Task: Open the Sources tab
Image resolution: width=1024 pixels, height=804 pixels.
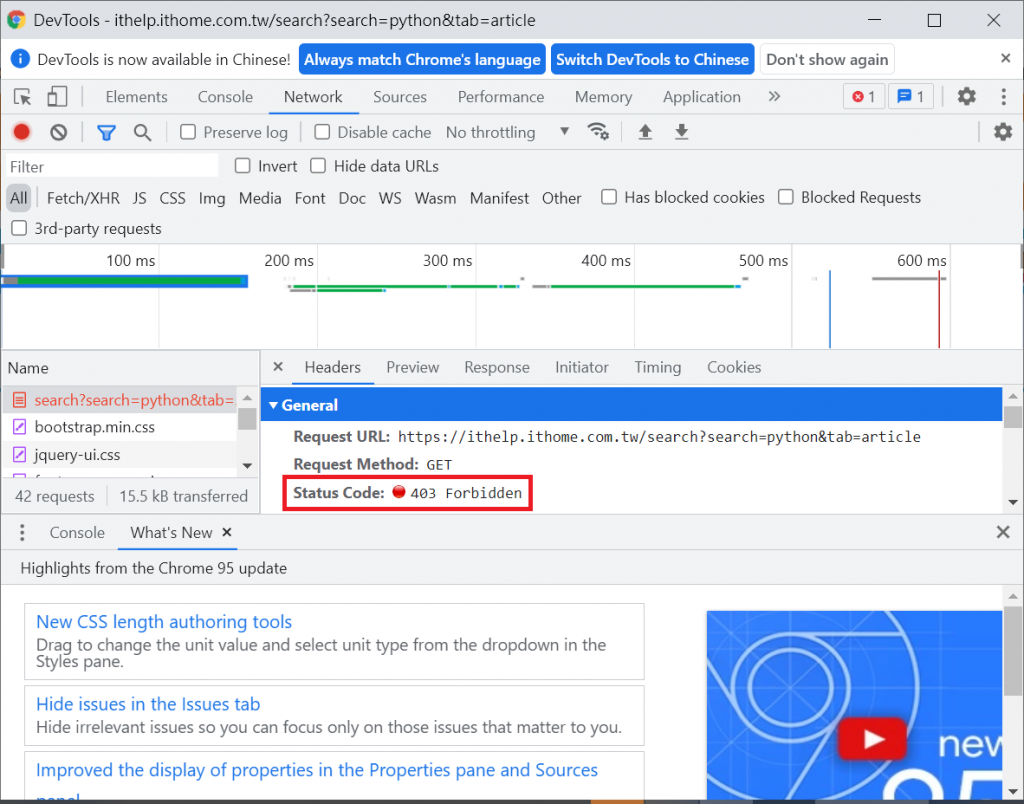Action: 400,97
